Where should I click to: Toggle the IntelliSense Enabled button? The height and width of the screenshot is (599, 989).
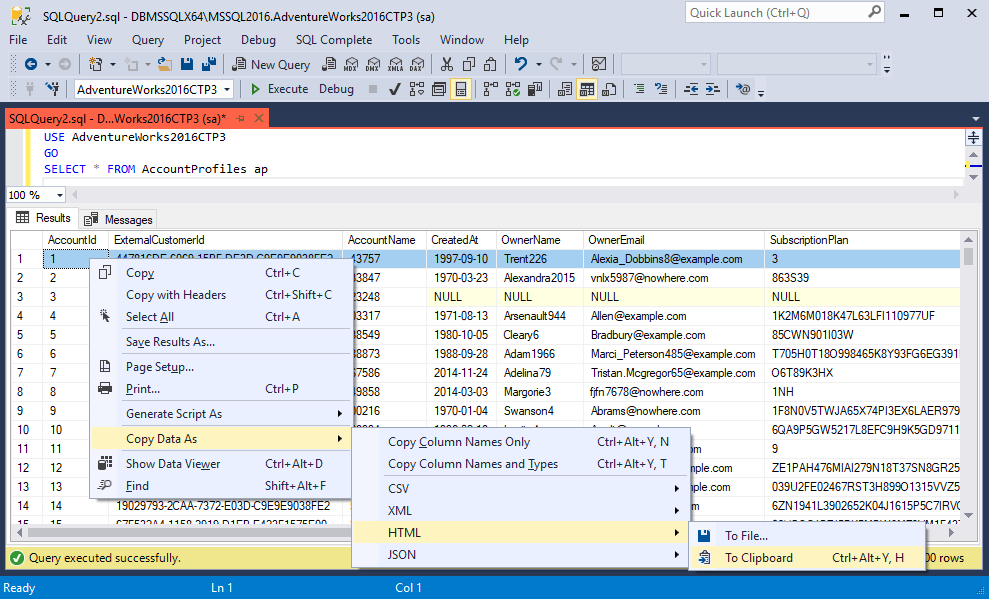(461, 90)
